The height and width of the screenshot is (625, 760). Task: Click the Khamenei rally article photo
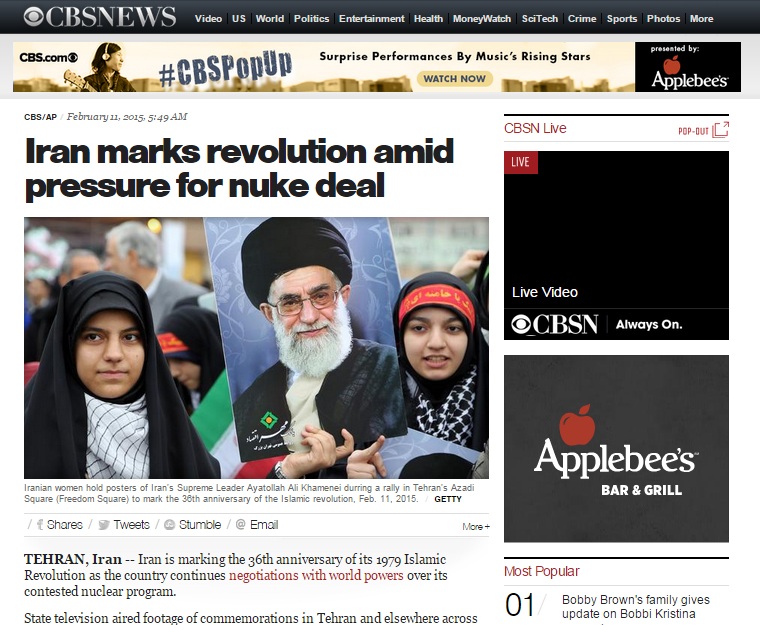pyautogui.click(x=256, y=348)
